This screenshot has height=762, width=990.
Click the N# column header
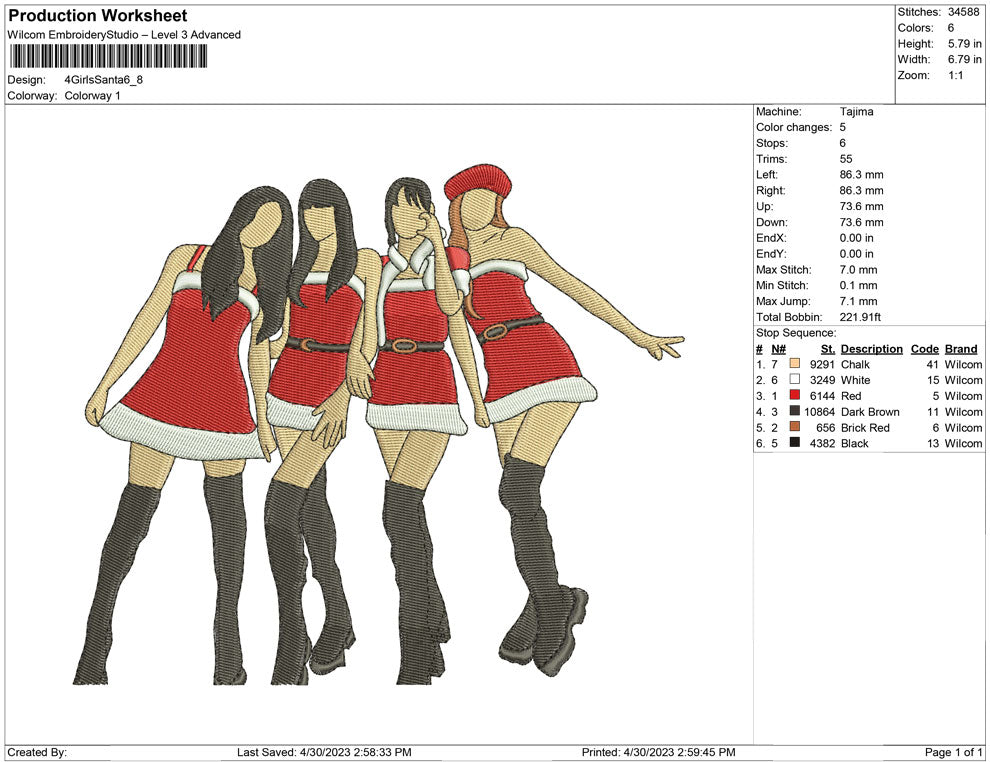coord(778,349)
